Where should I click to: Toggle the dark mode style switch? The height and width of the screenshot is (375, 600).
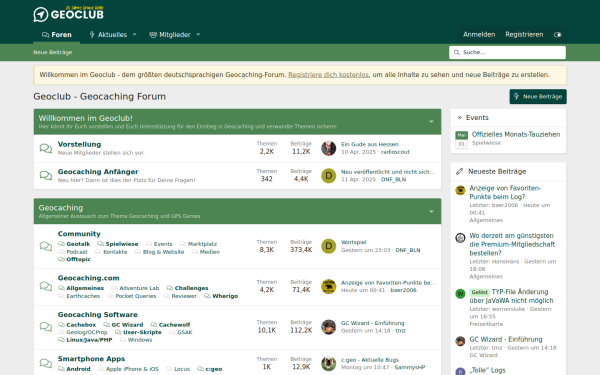(558, 35)
